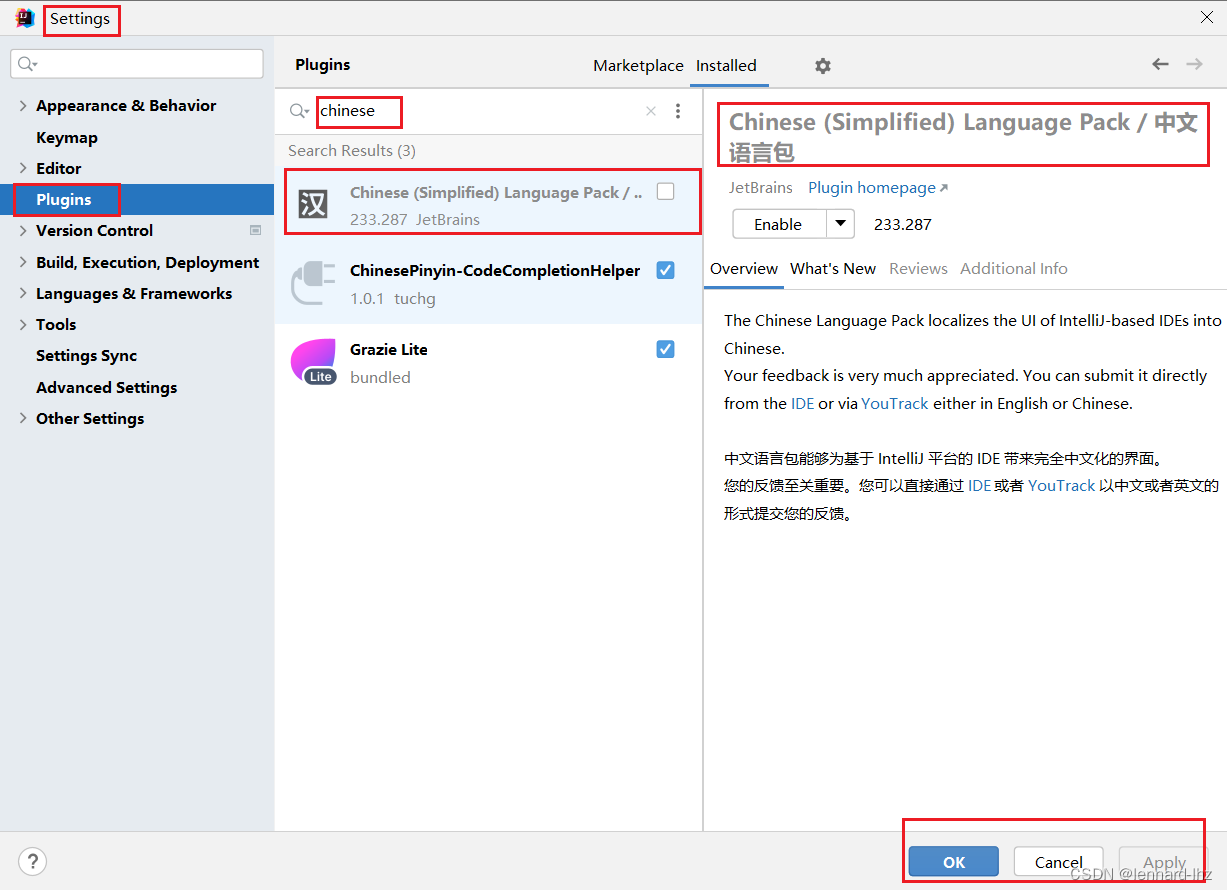Open the Reviews tab

918,268
